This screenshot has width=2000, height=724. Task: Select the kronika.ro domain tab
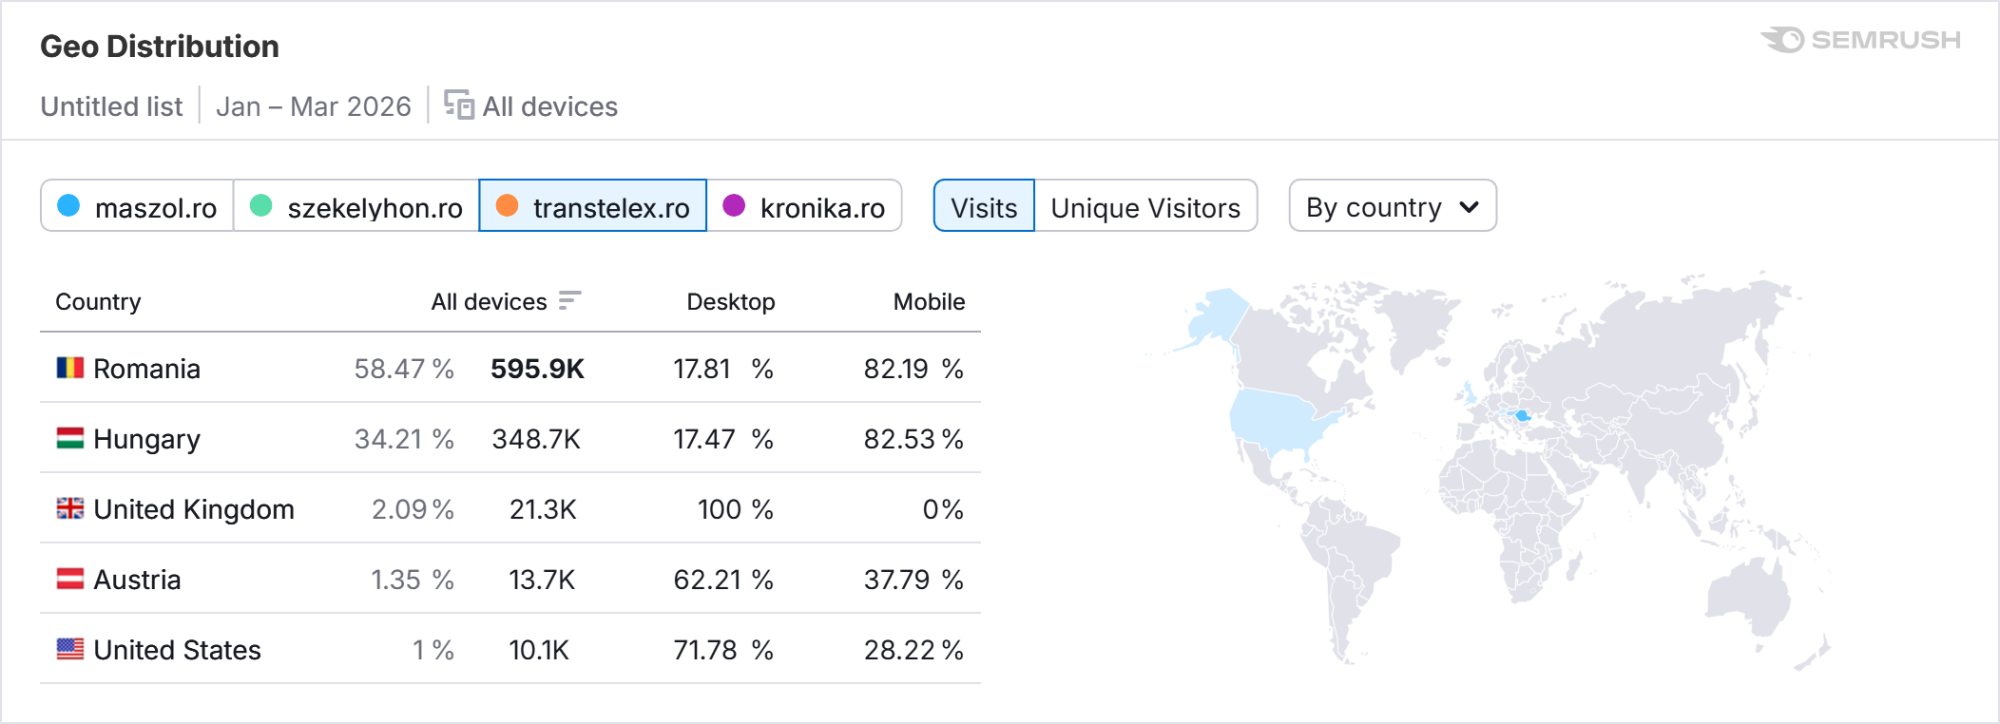coord(804,207)
